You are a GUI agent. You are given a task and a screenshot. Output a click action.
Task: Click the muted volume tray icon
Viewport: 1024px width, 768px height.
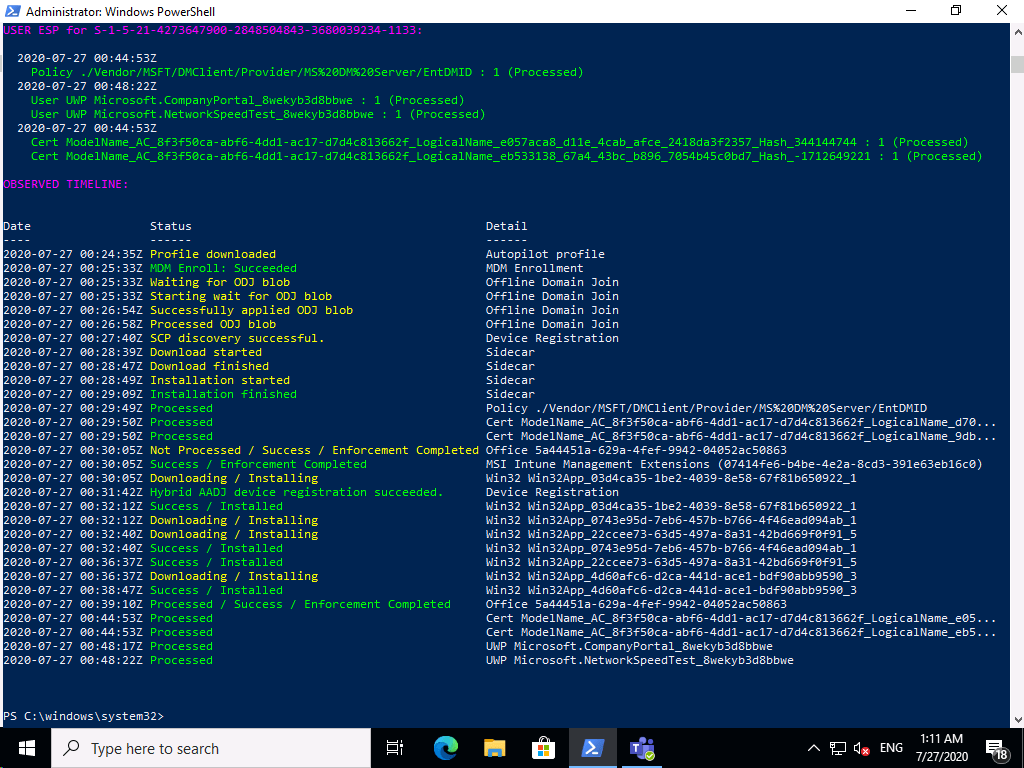point(861,748)
